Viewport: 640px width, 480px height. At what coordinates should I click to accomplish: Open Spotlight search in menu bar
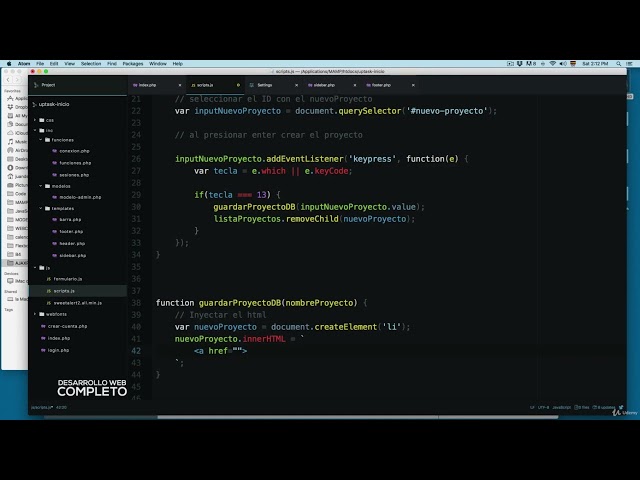coord(618,64)
